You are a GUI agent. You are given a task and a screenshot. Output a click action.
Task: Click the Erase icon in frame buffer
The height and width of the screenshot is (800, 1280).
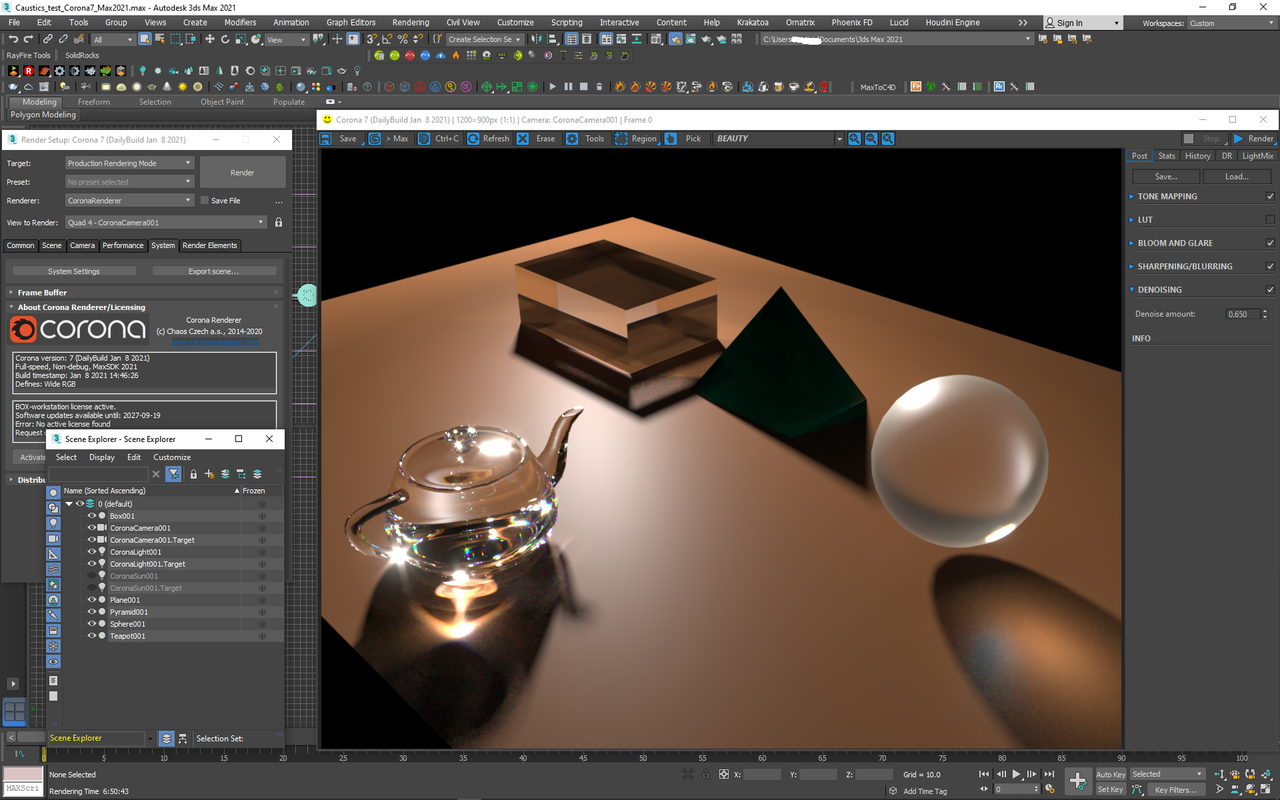[523, 139]
